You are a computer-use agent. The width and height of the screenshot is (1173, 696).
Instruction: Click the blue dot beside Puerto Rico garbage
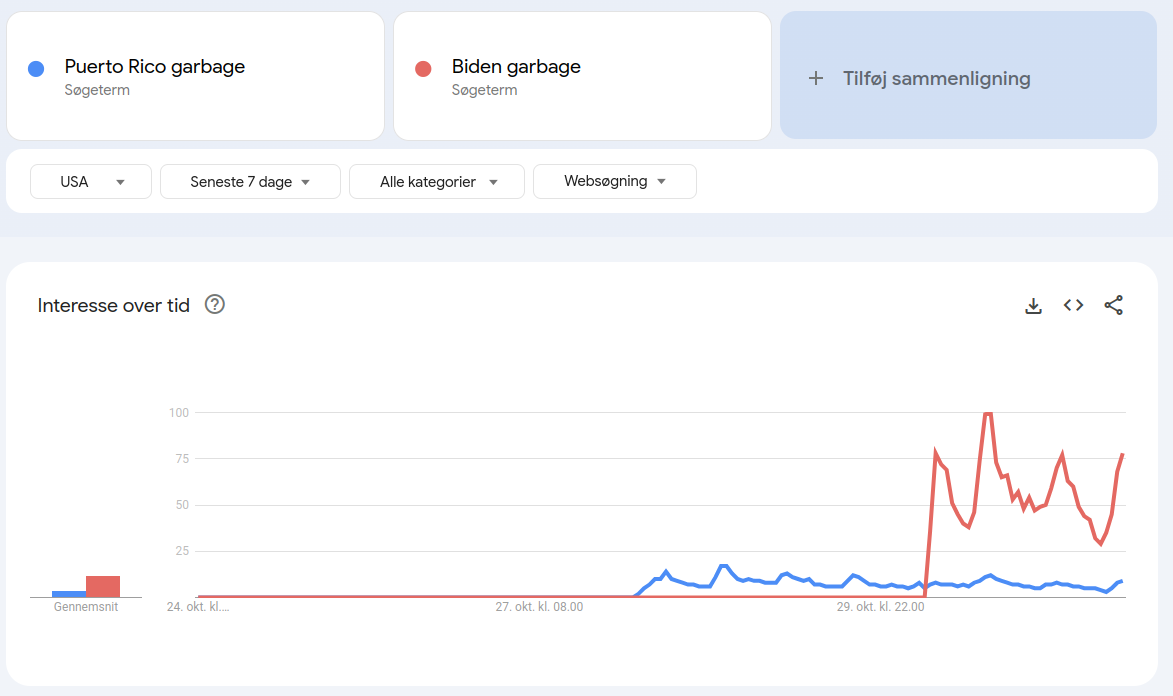[36, 69]
